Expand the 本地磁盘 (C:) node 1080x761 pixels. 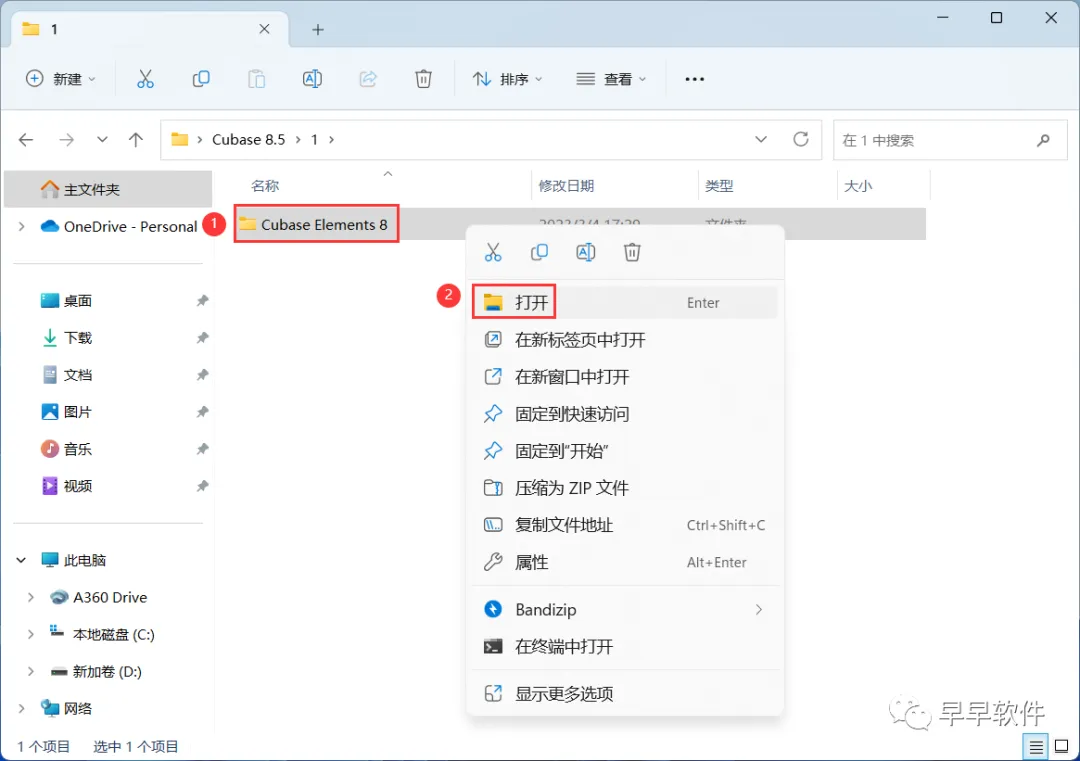[x=31, y=634]
